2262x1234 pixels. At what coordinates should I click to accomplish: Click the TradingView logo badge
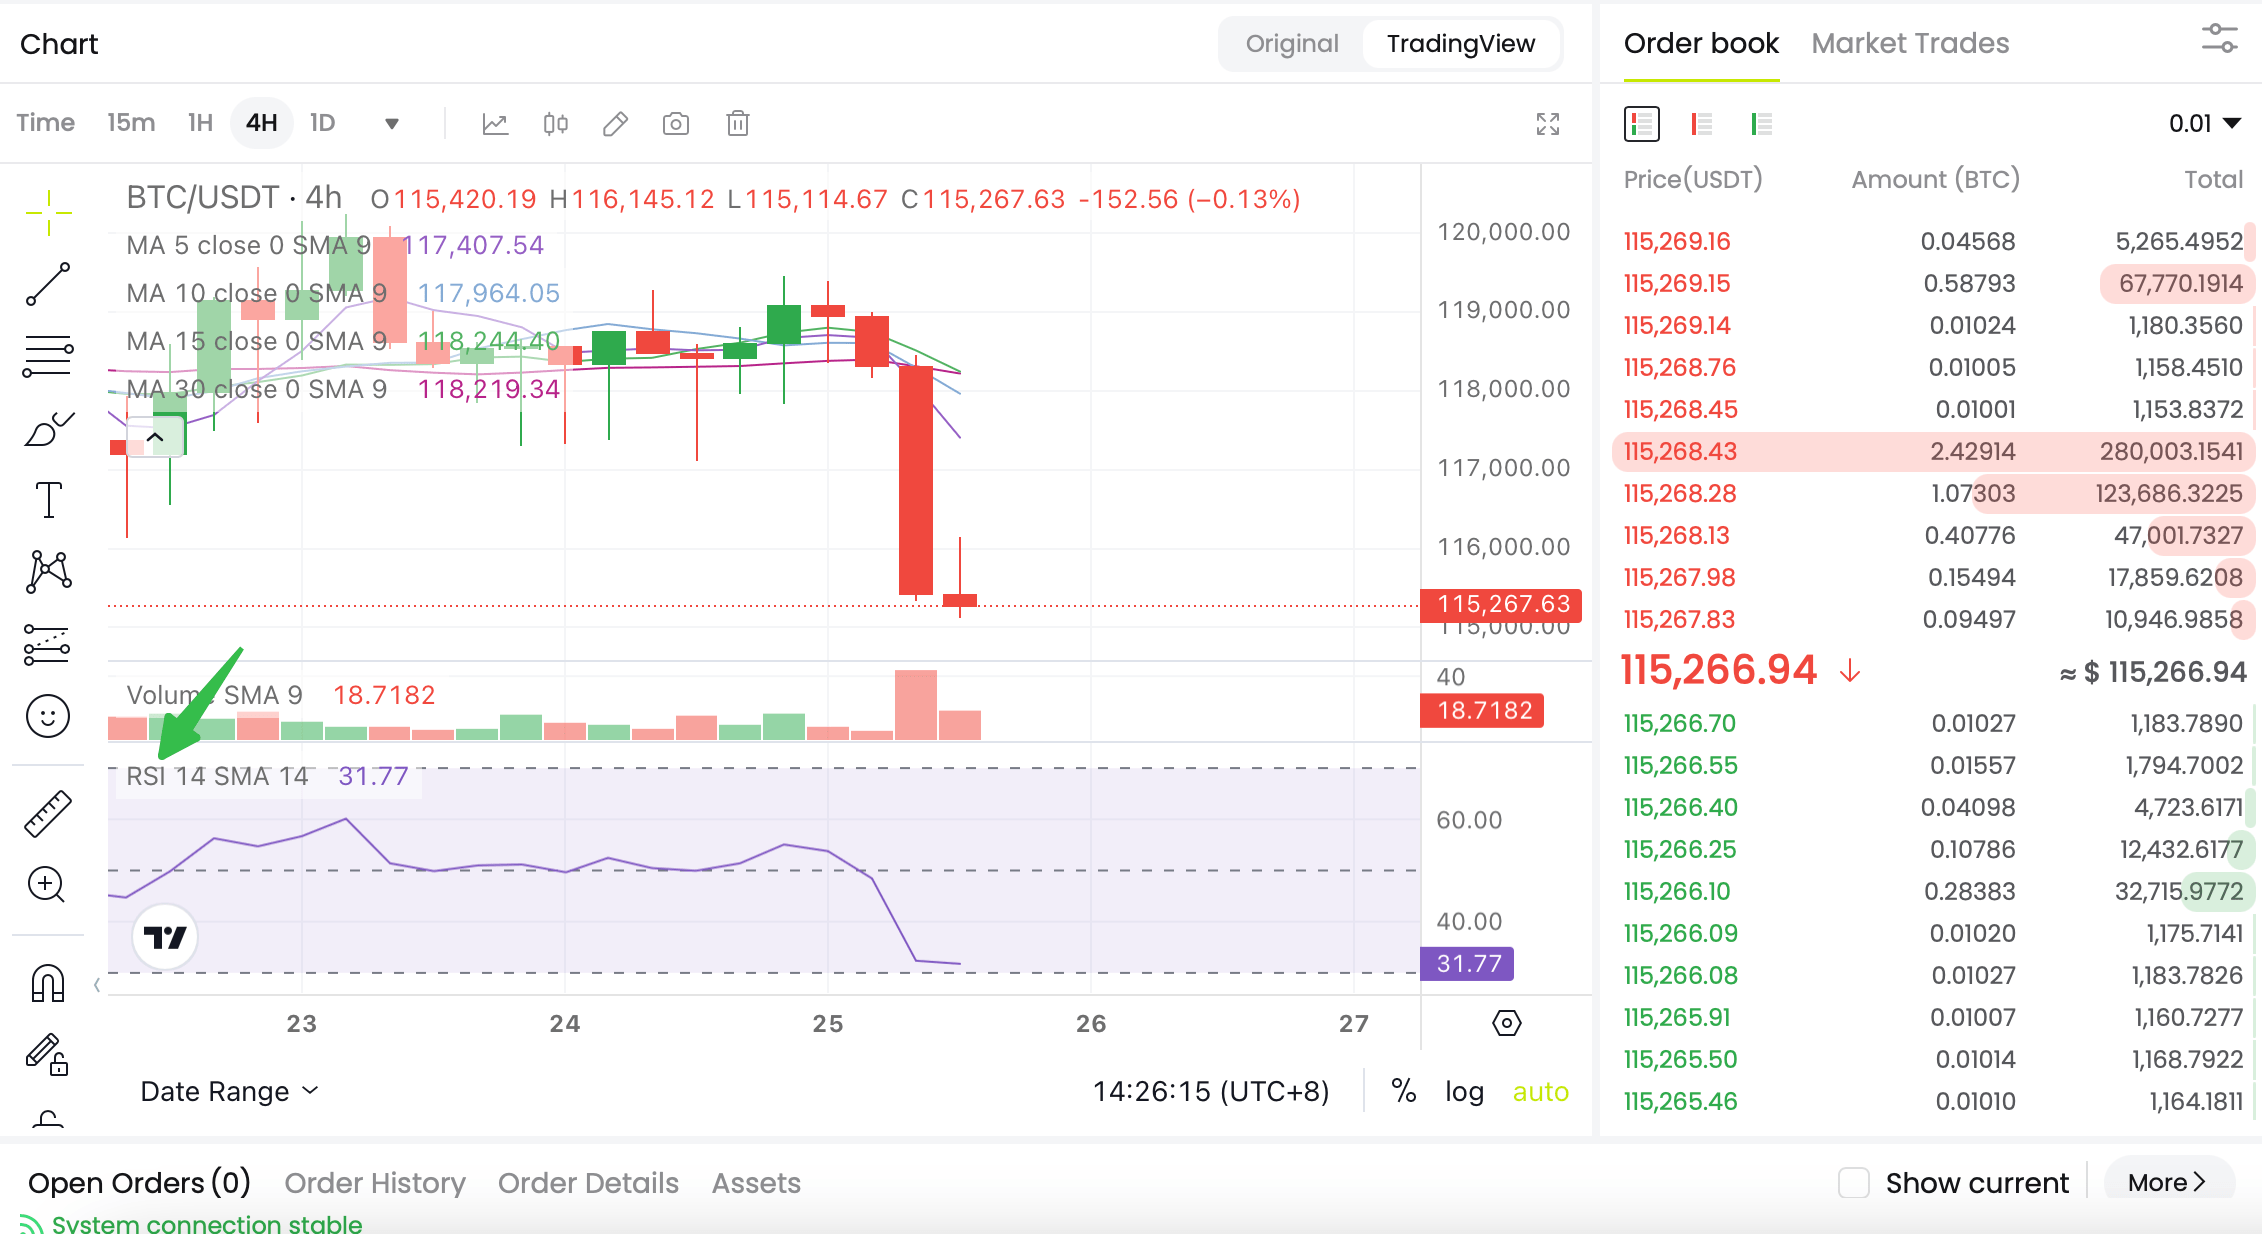click(165, 938)
